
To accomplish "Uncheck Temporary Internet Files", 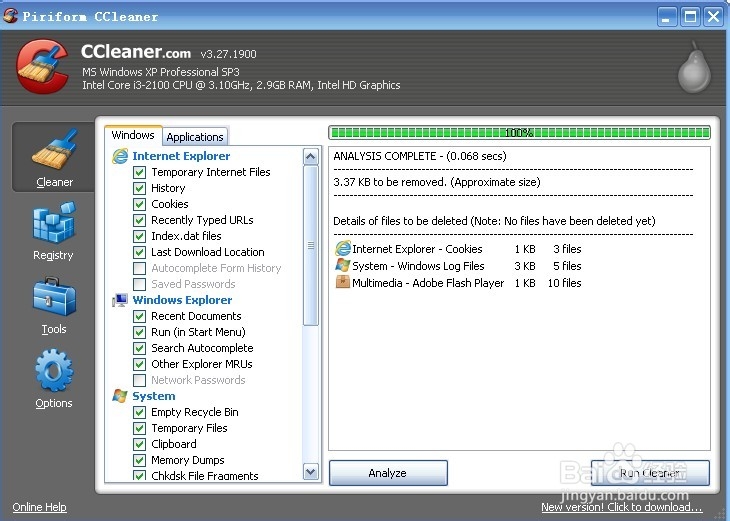I will pos(139,172).
